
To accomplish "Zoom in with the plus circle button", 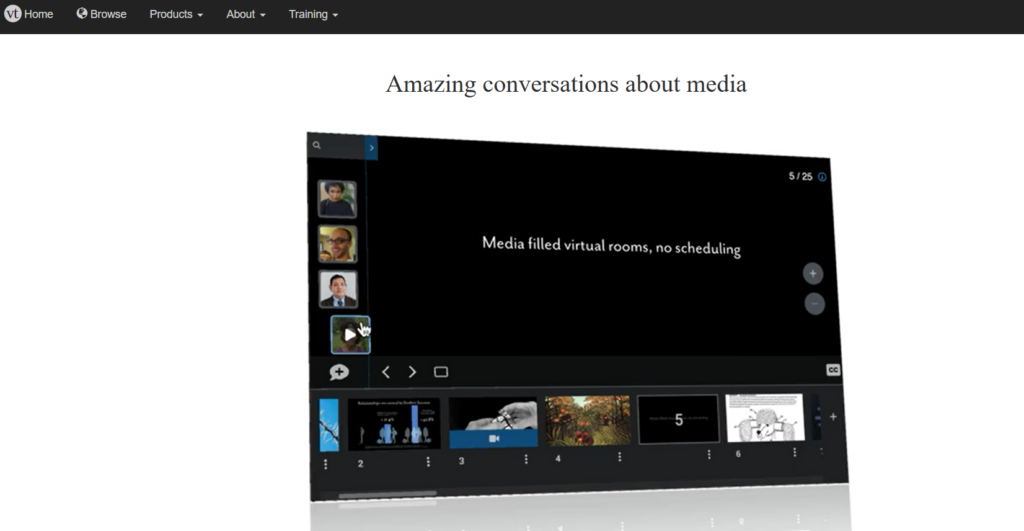I will point(813,273).
